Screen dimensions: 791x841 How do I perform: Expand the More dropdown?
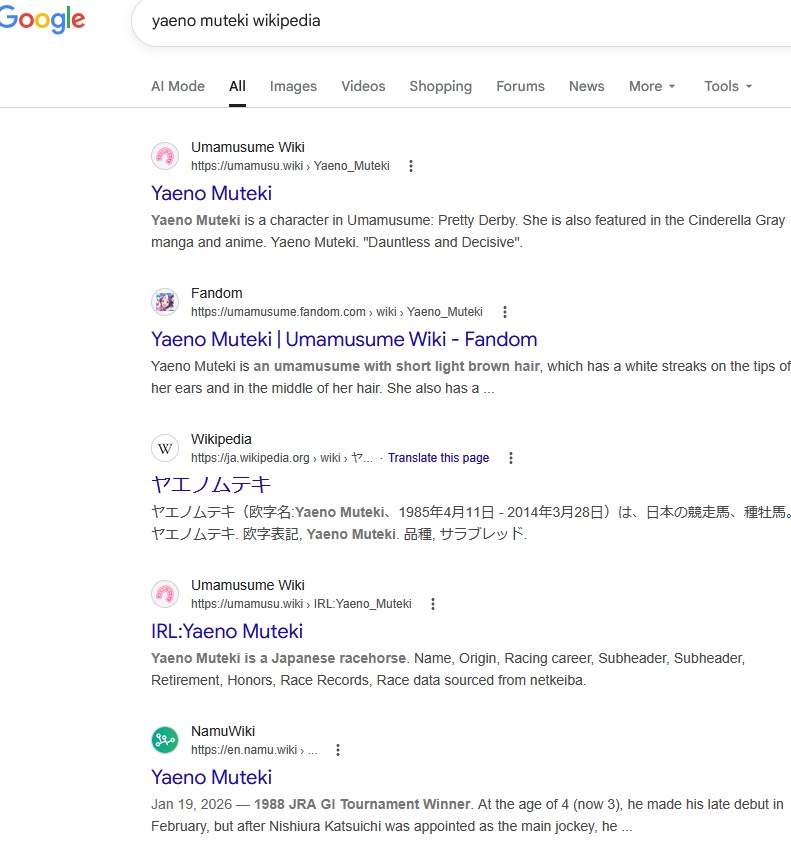[x=652, y=86]
